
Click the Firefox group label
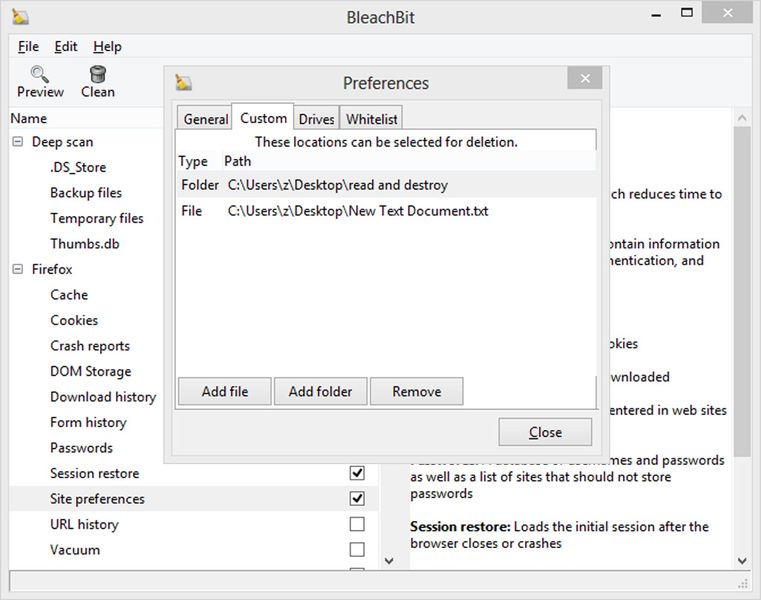click(52, 269)
